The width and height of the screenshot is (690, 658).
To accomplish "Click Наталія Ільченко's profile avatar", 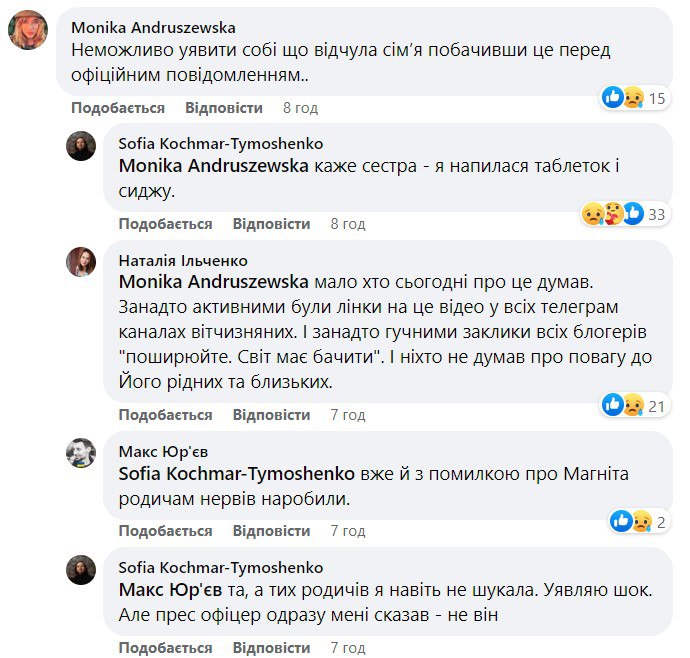I will point(81,262).
